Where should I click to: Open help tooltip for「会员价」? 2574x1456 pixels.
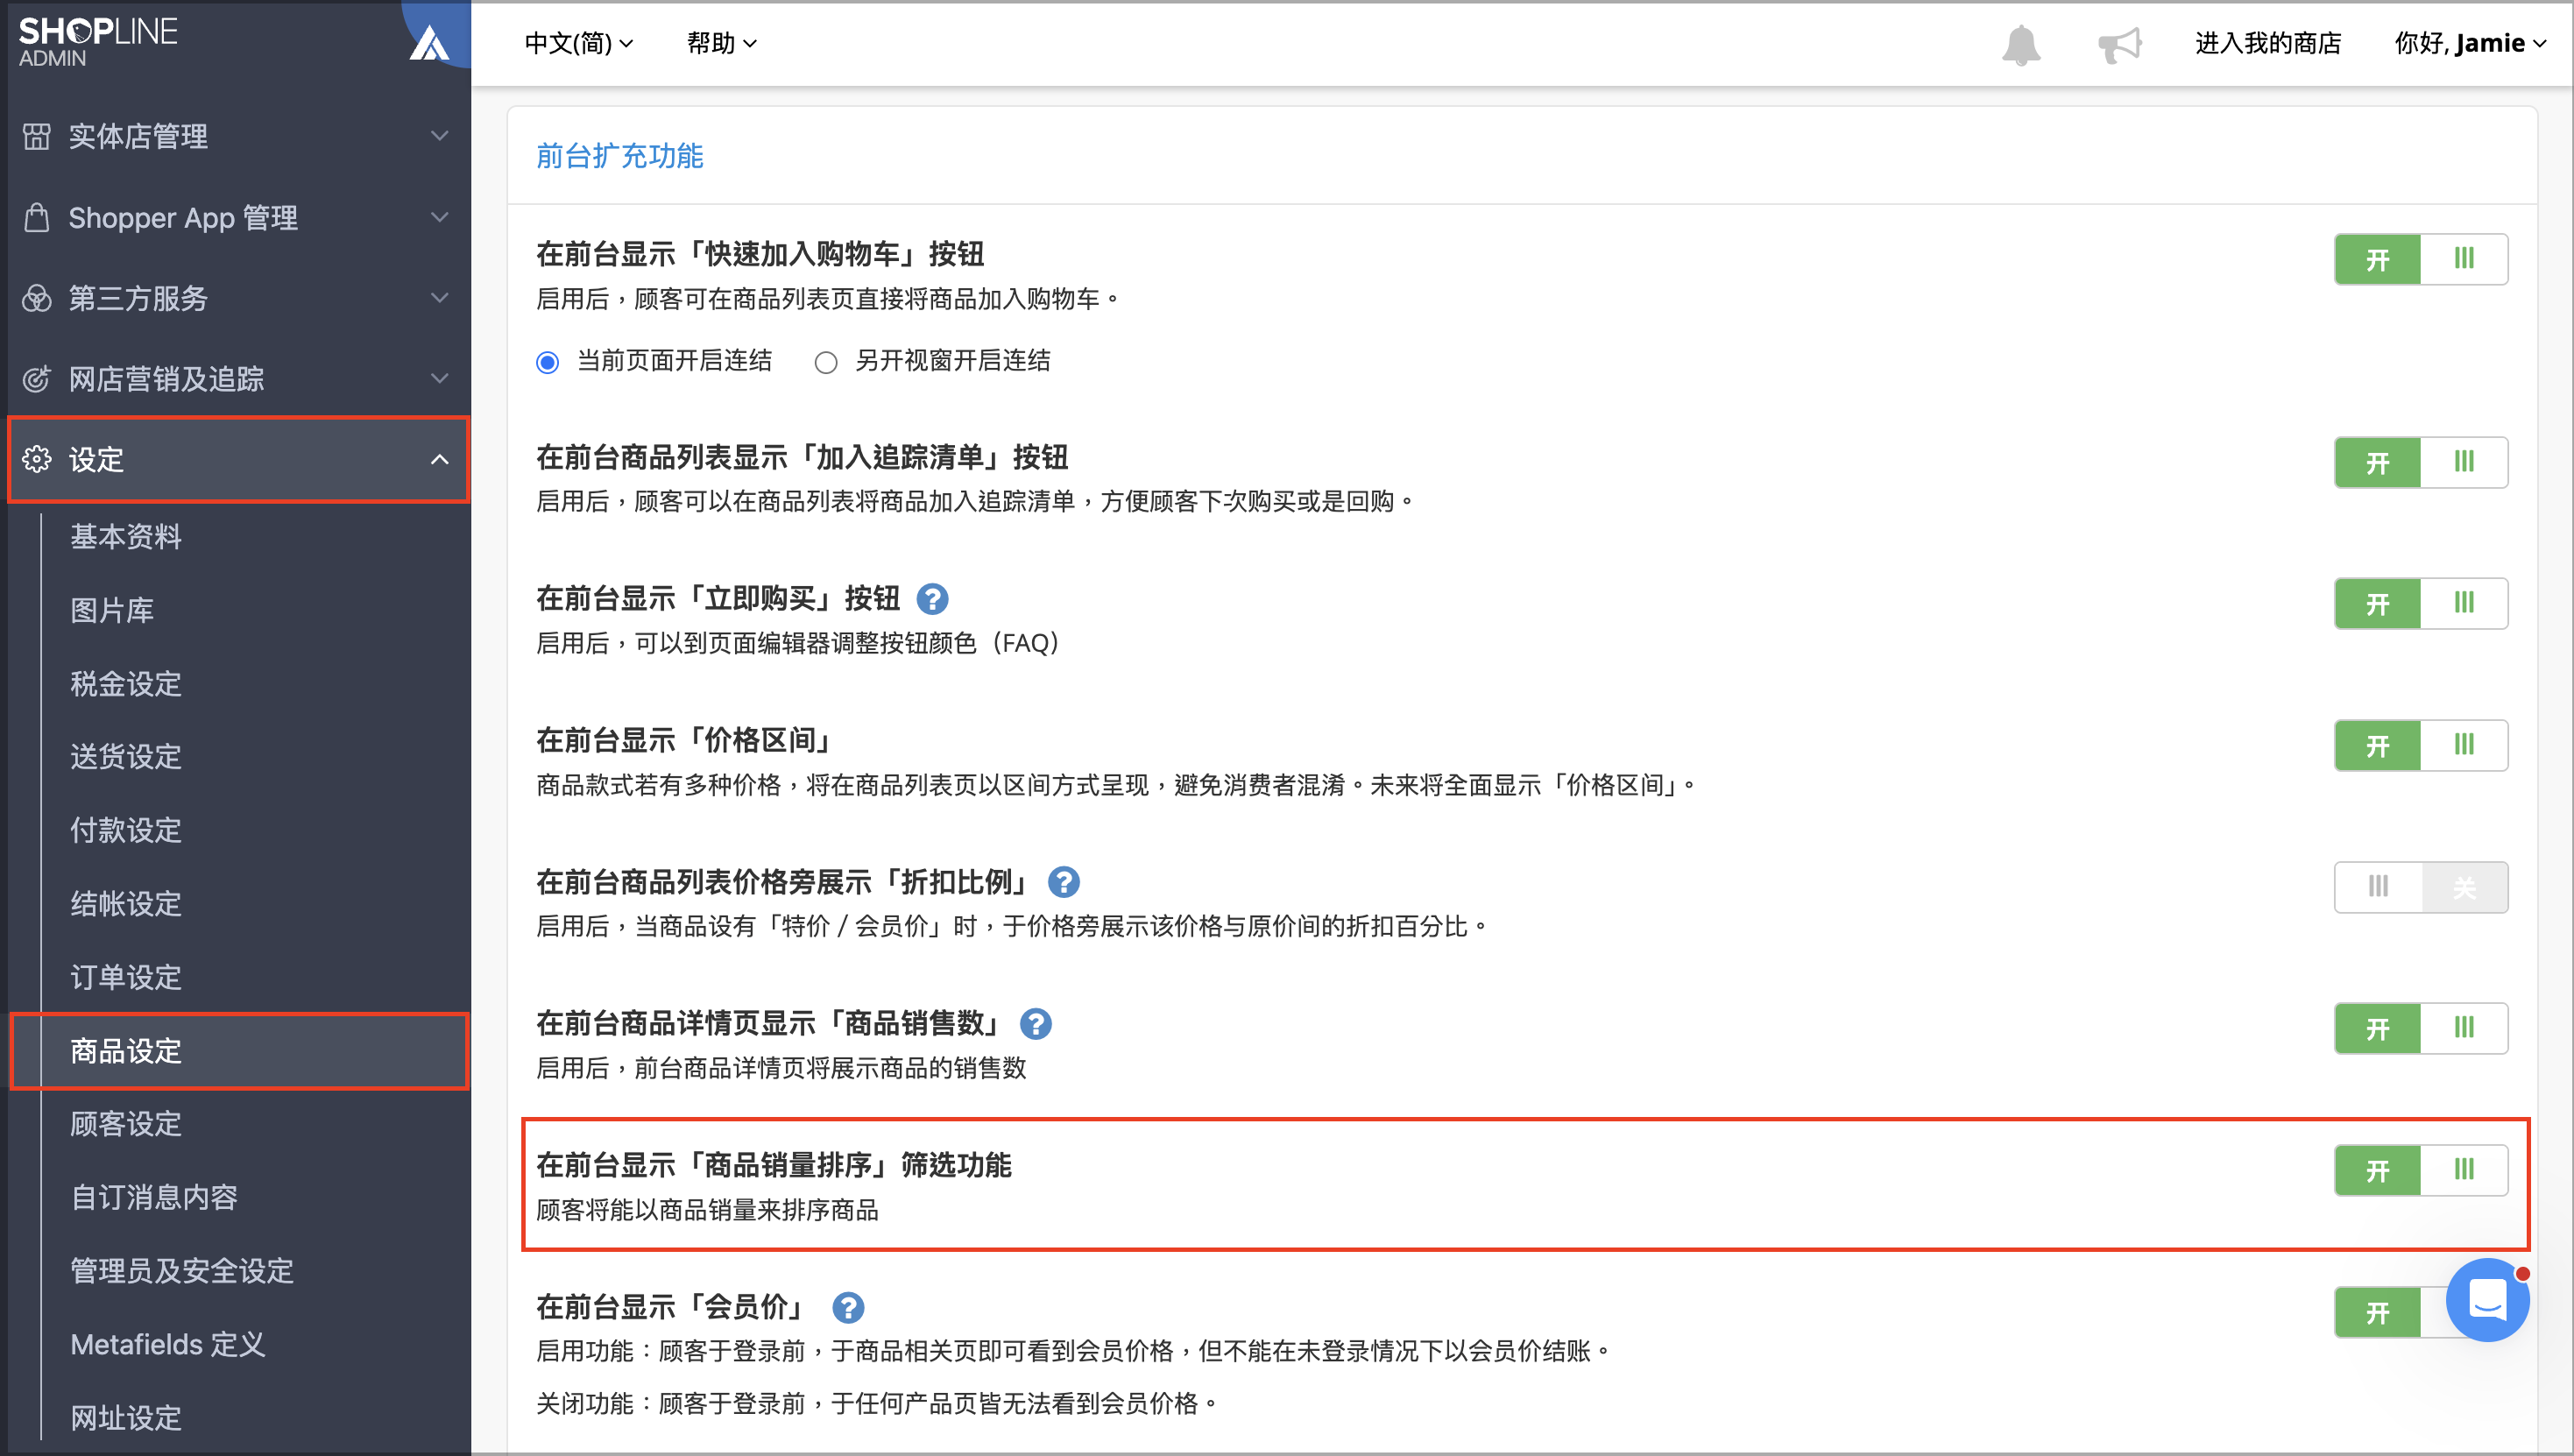[848, 1308]
